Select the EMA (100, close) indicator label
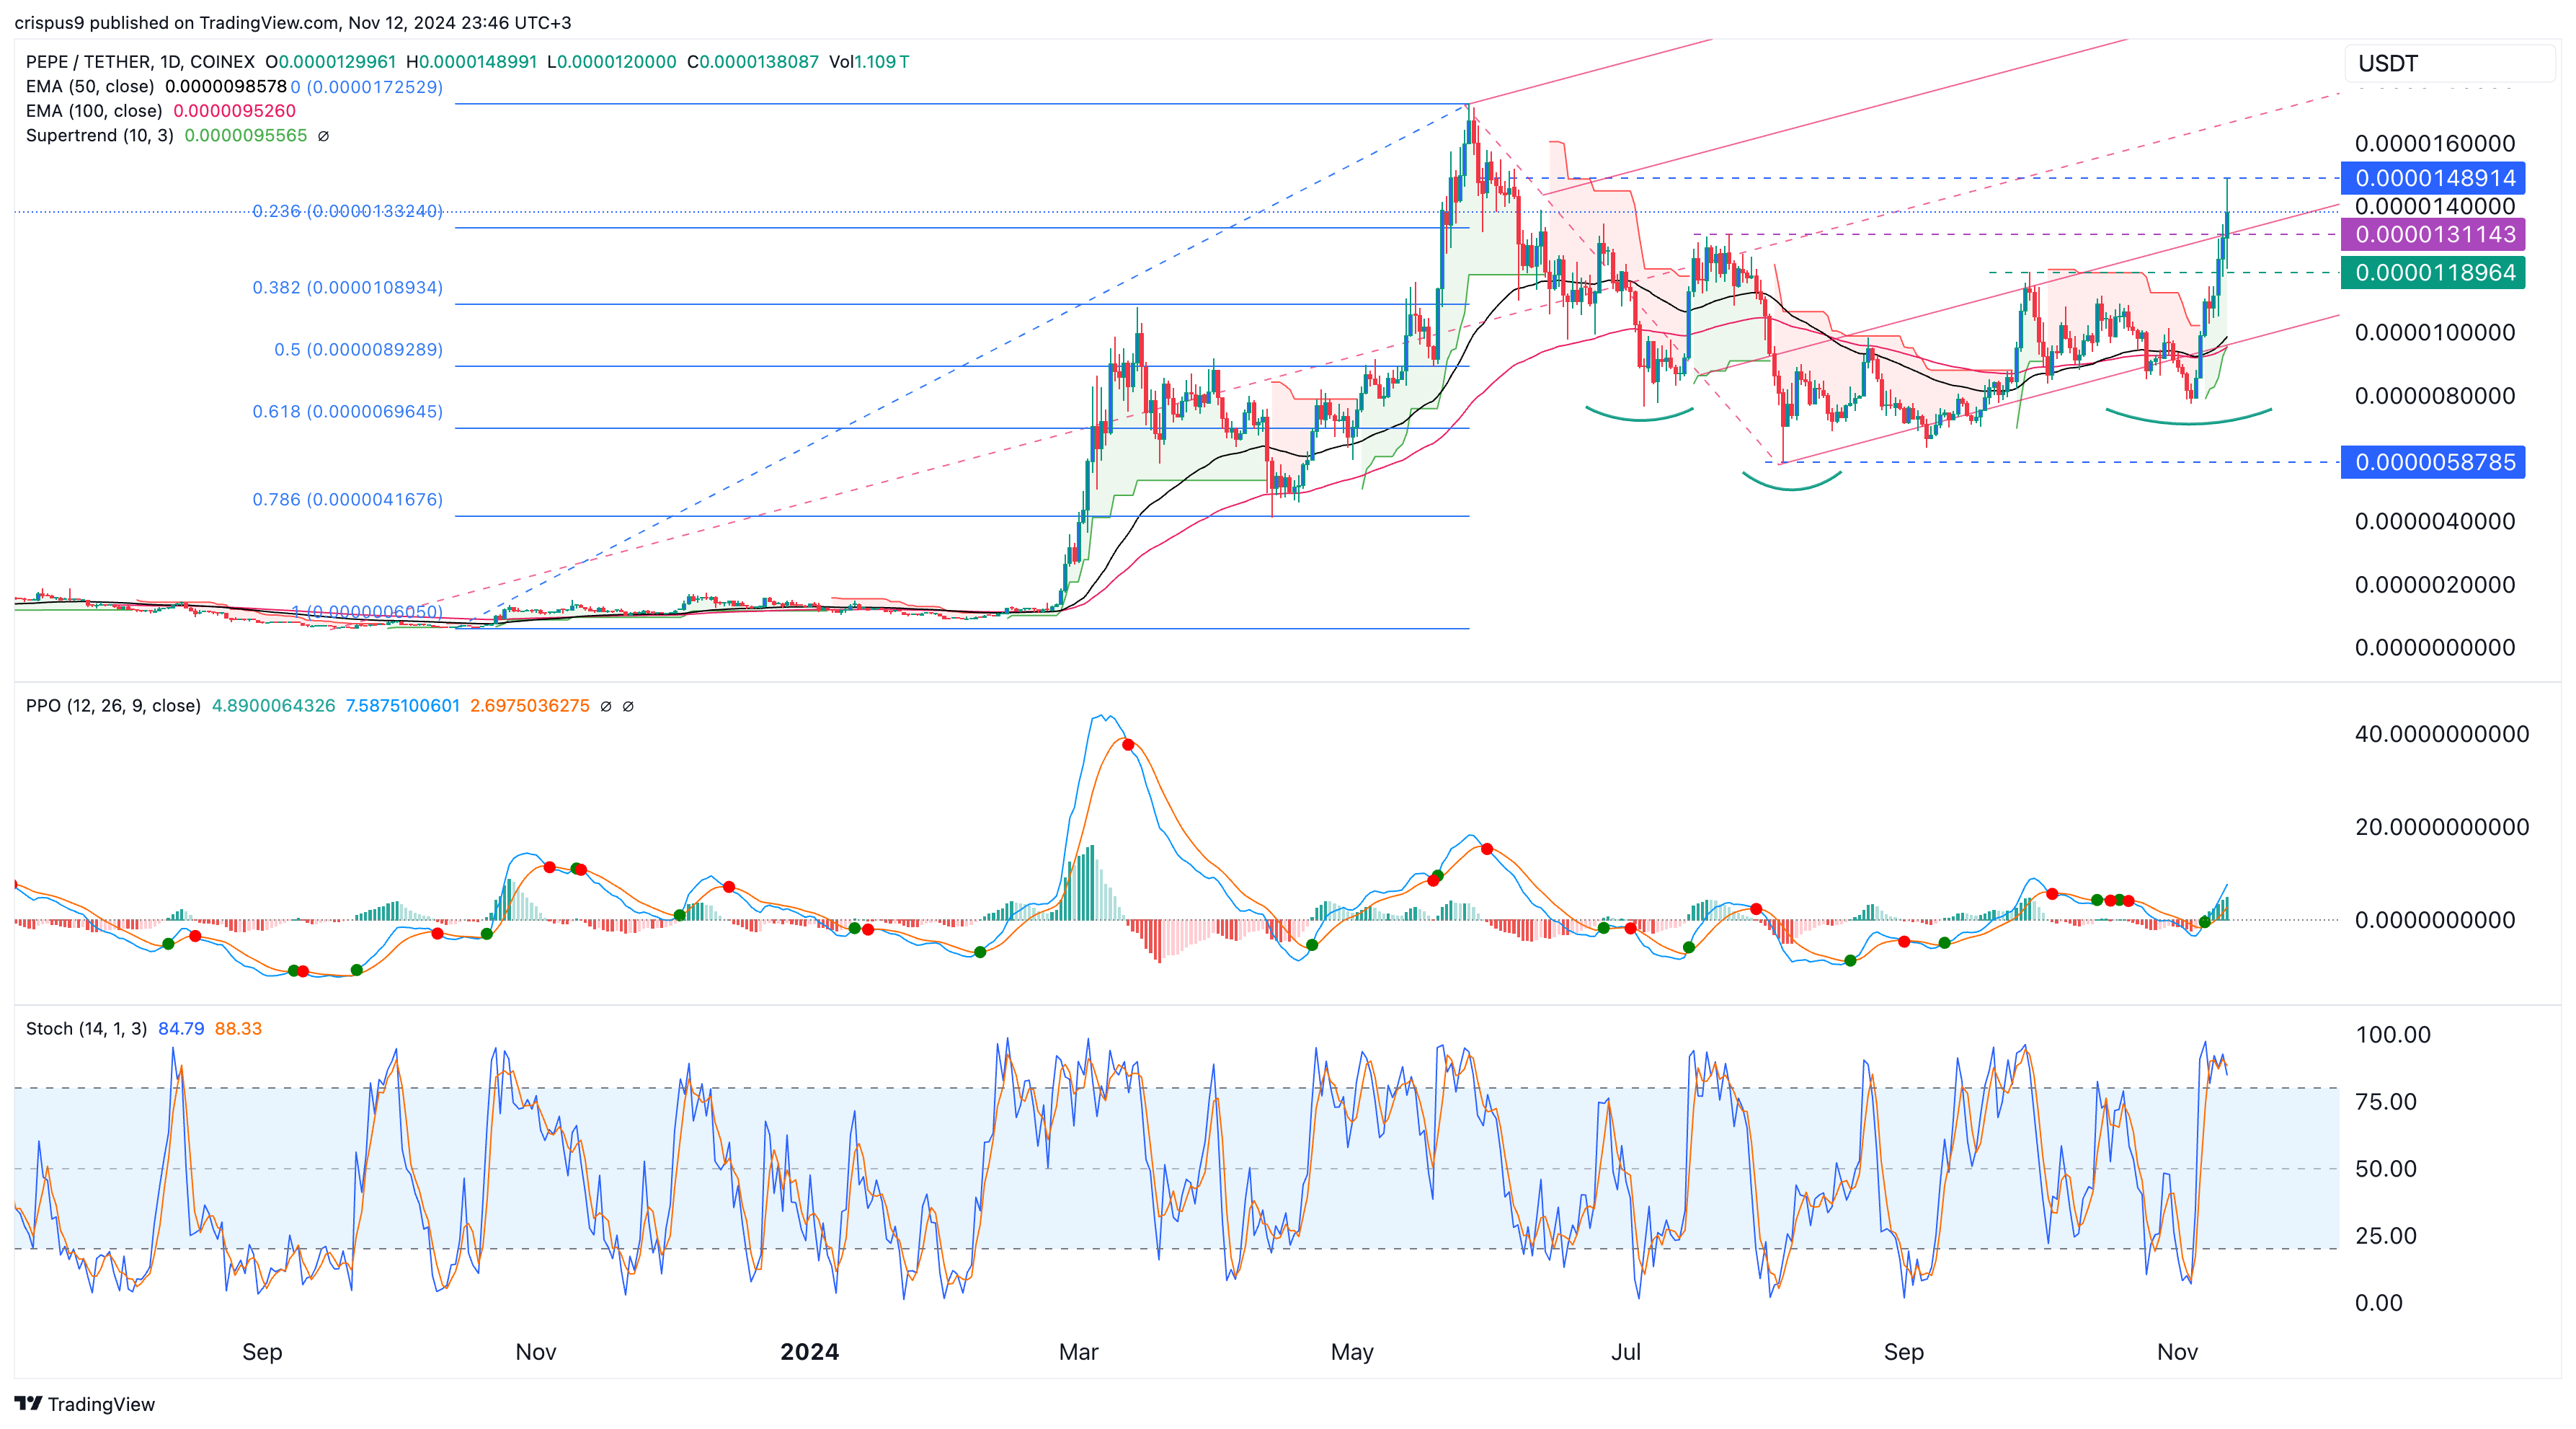The width and height of the screenshot is (2576, 1429). [x=94, y=111]
